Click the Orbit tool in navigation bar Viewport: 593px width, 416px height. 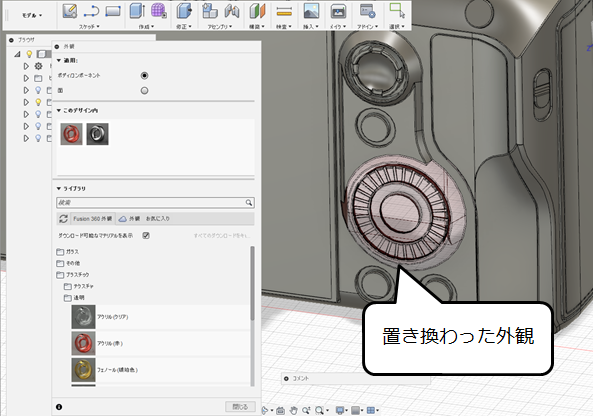(x=265, y=410)
